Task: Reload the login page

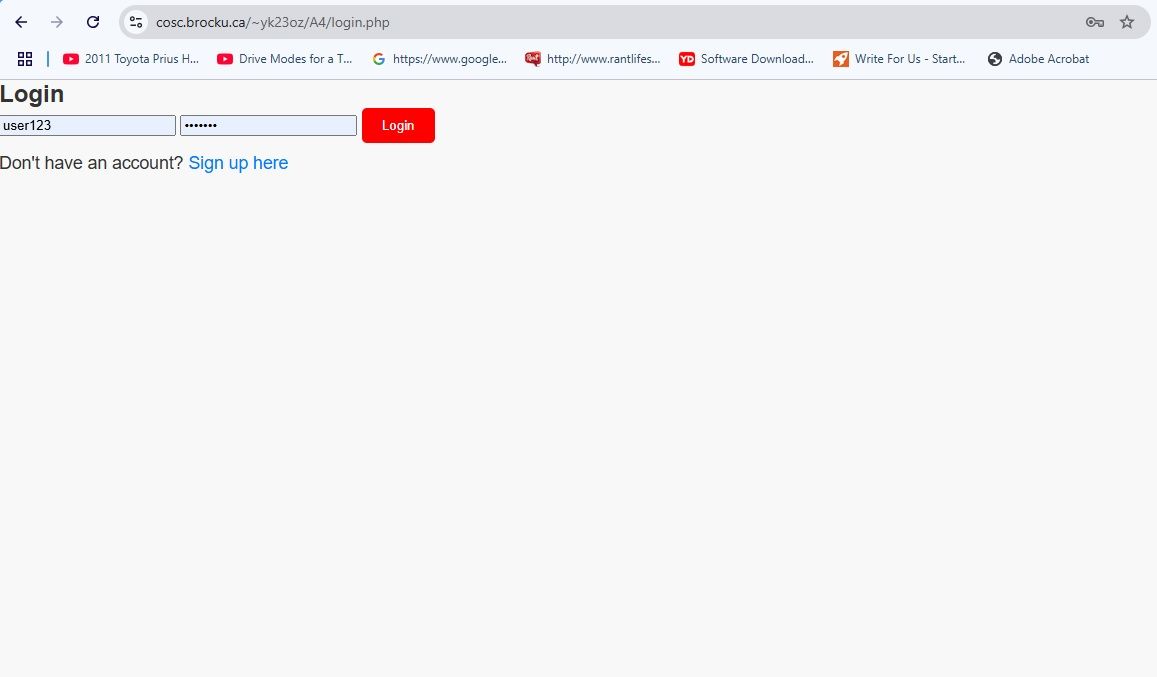Action: coord(93,22)
